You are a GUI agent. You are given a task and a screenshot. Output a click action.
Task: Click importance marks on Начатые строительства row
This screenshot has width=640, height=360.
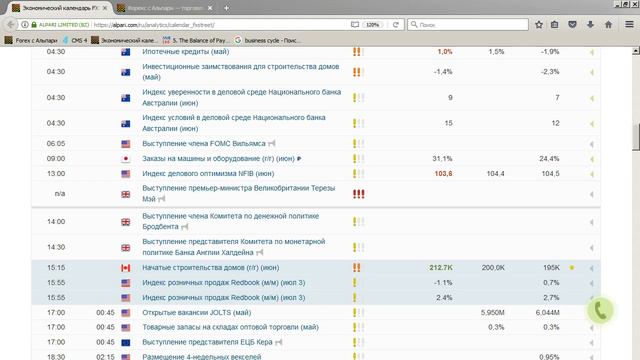pos(358,268)
